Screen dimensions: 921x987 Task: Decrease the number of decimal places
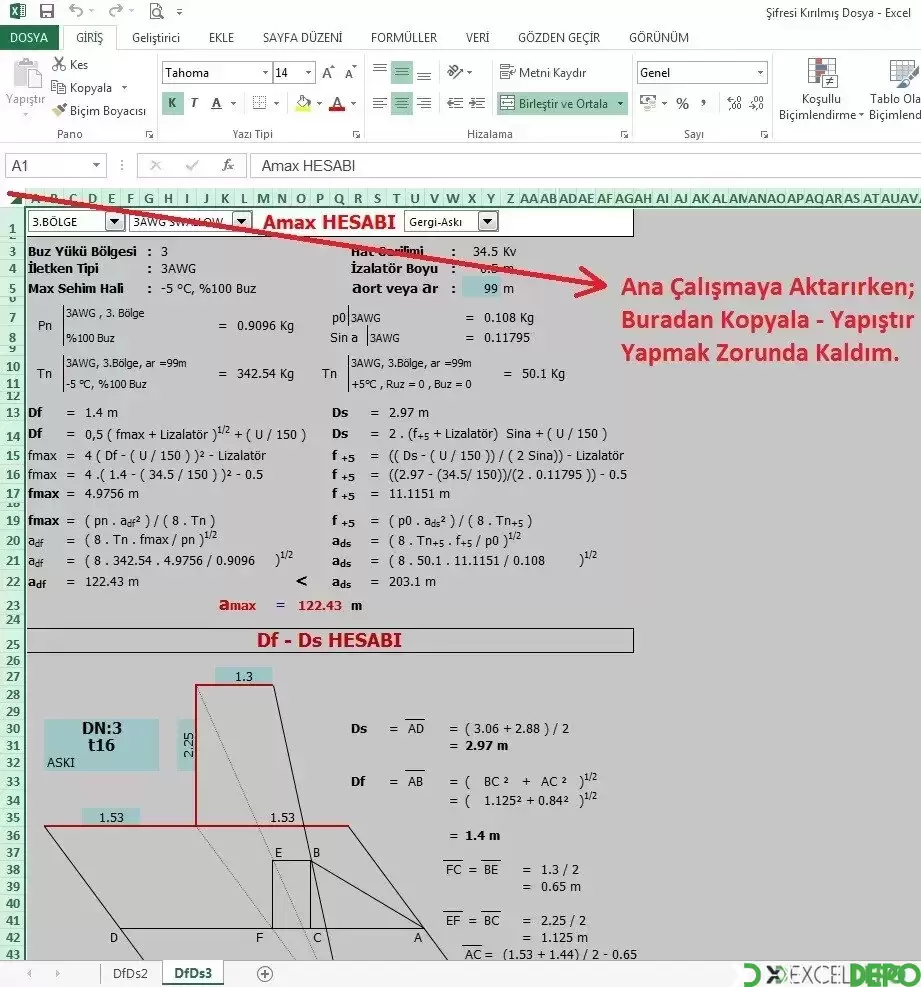point(757,103)
